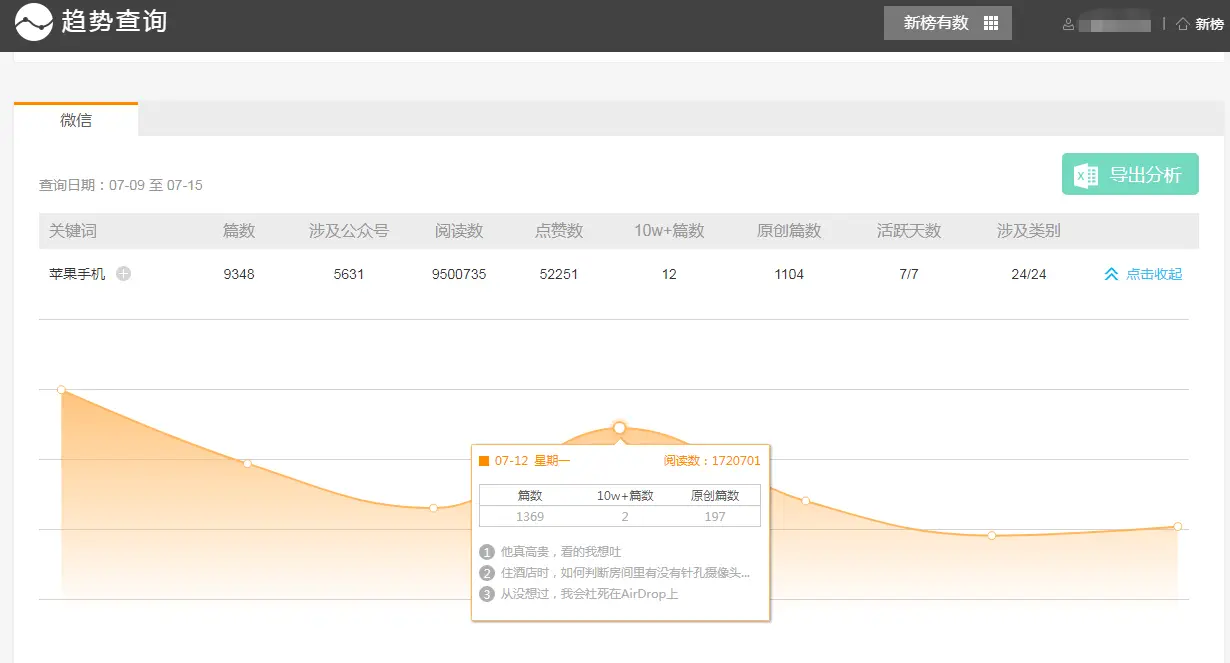This screenshot has height=663, width=1230.
Task: Collapse the chart using 点击收起
Action: coord(1143,274)
